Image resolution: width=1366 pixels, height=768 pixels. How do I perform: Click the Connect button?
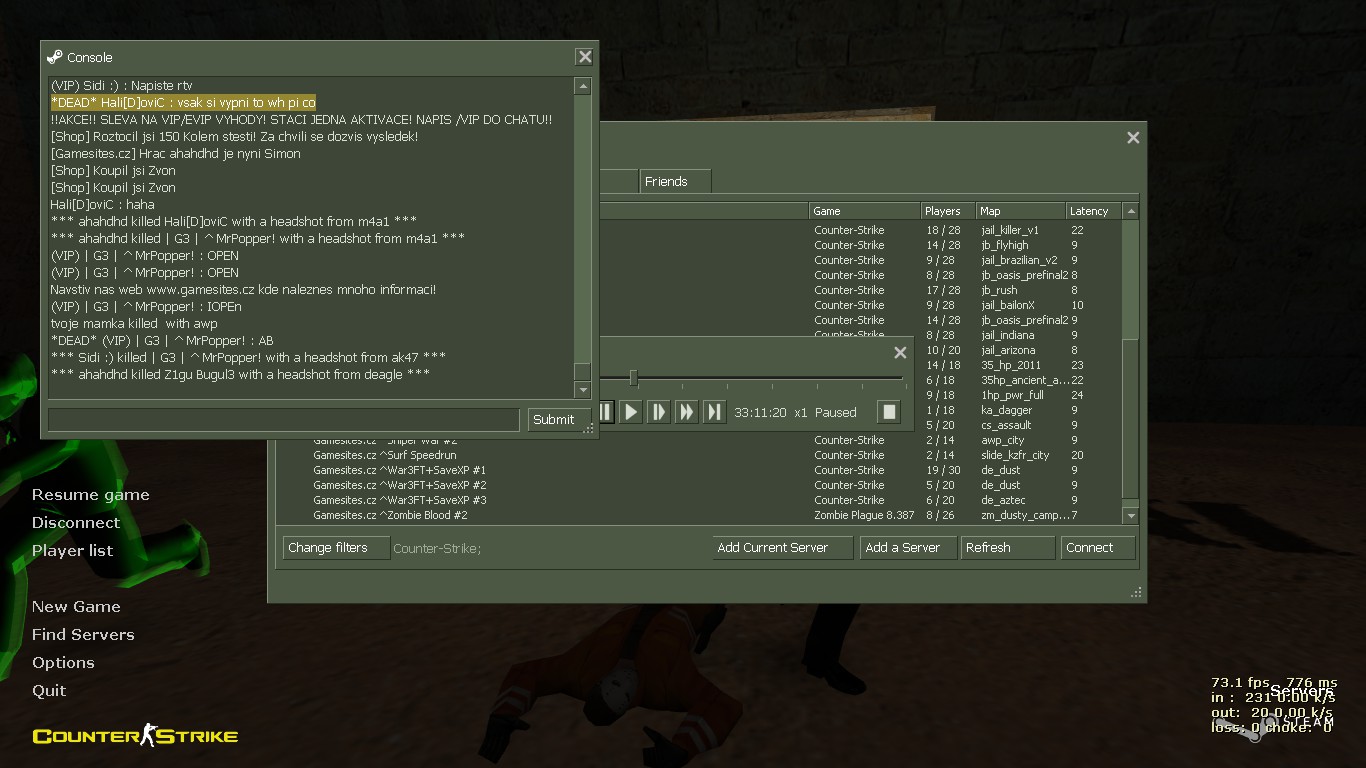(x=1097, y=548)
